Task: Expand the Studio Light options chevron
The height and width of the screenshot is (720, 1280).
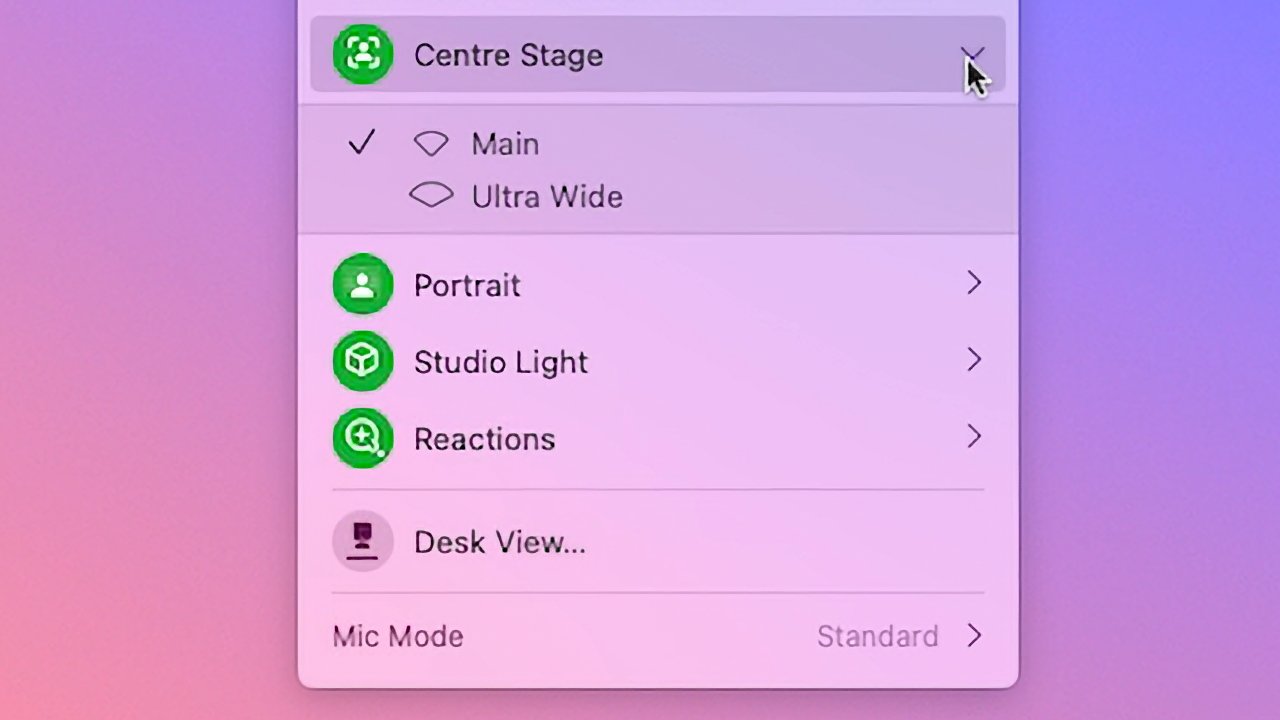Action: coord(974,360)
